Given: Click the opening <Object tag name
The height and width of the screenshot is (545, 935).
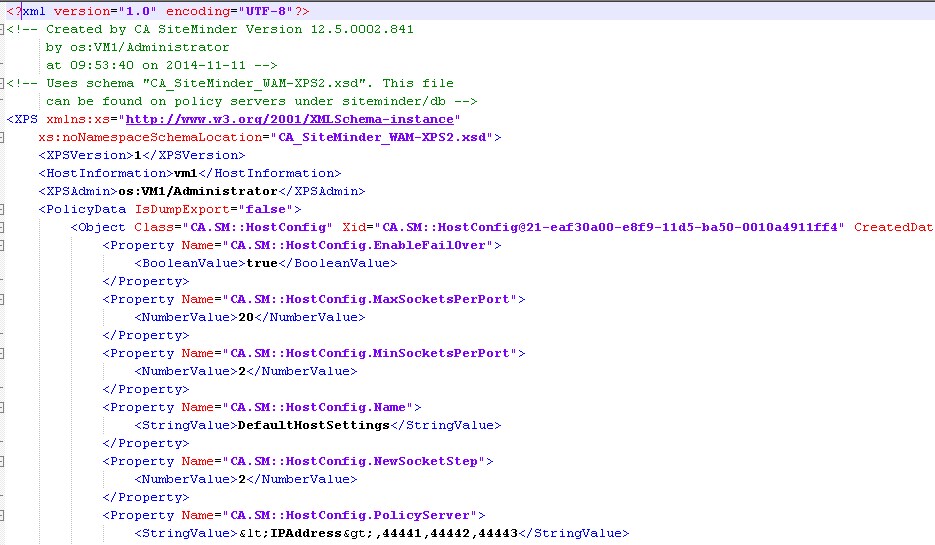Looking at the screenshot, I should pyautogui.click(x=98, y=227).
